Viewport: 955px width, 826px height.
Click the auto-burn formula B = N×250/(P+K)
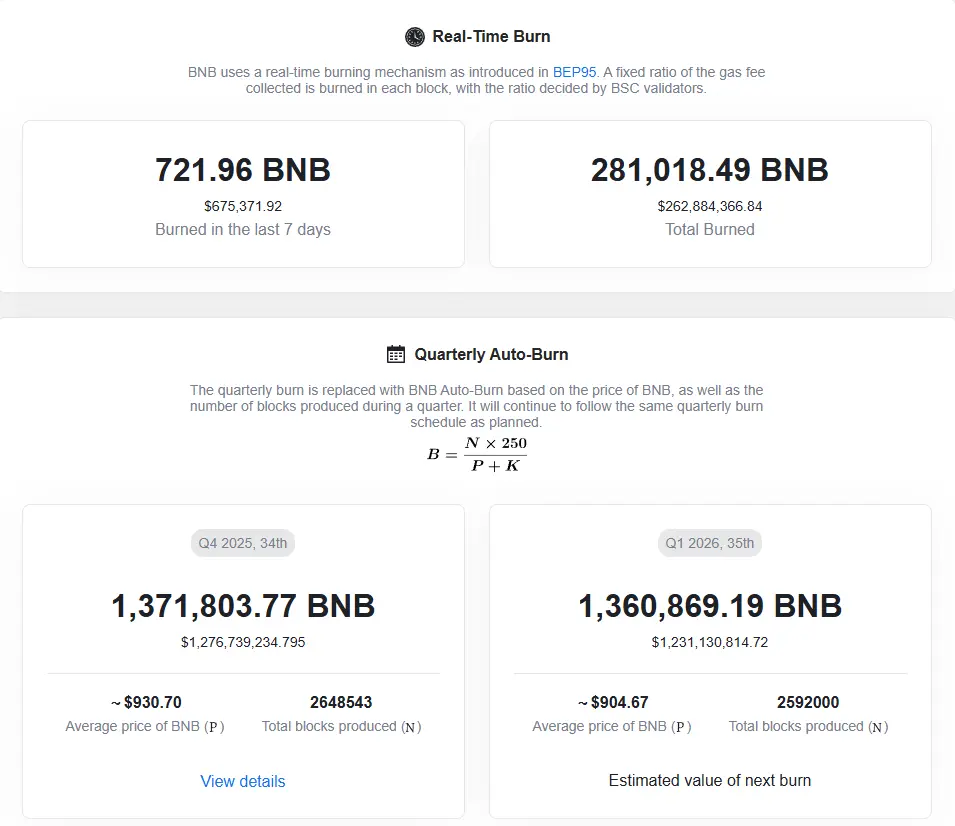[478, 454]
